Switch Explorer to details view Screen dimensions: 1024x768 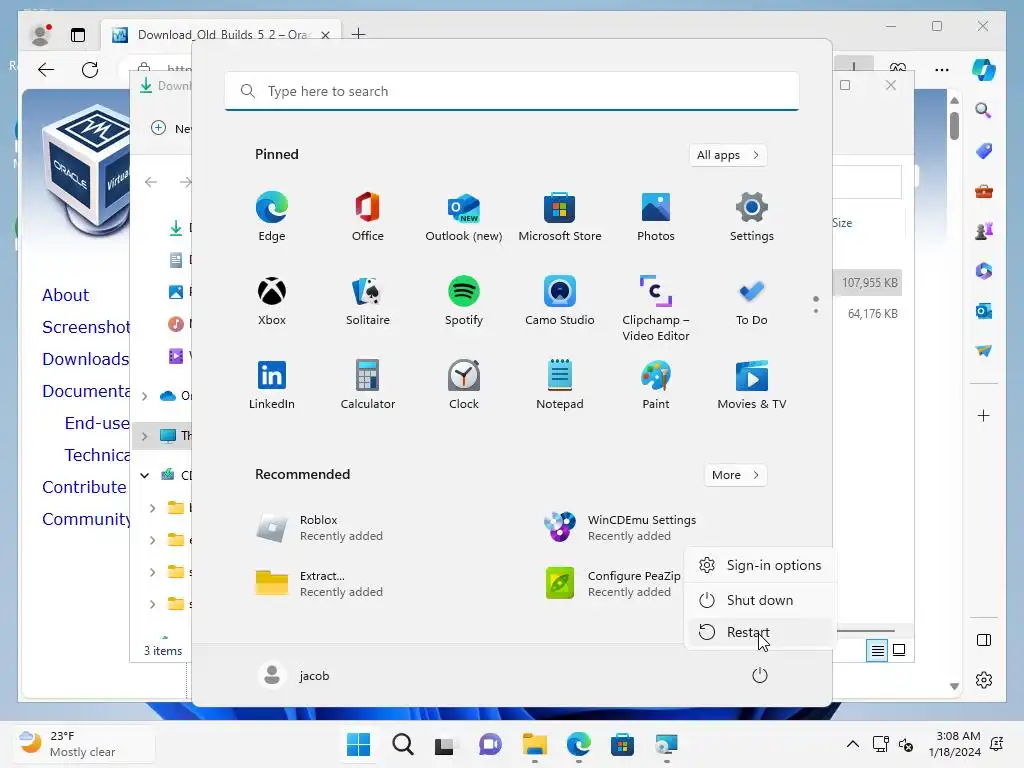[877, 650]
